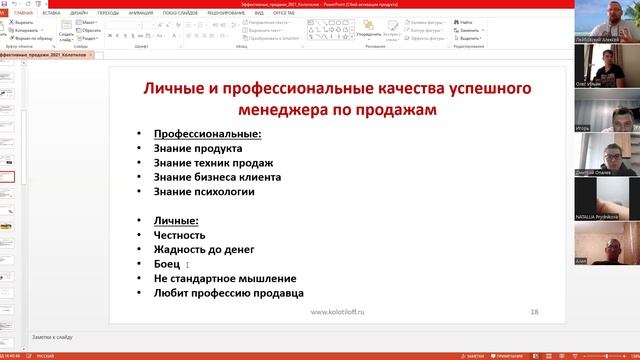Expand the shapes gallery more arrow
The width and height of the screenshot is (640, 360).
click(x=352, y=37)
